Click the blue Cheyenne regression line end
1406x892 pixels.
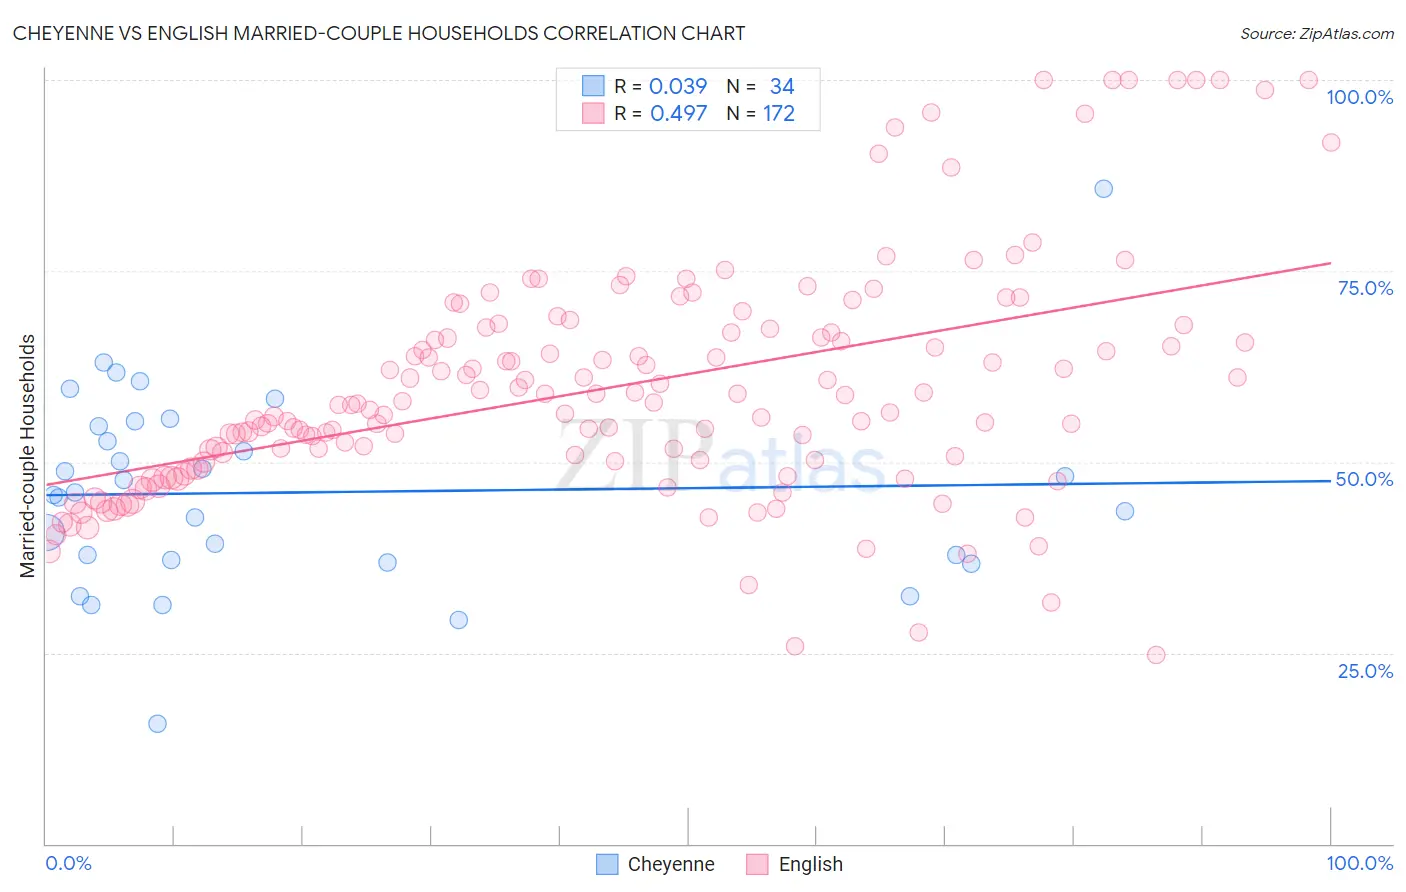click(x=1330, y=480)
